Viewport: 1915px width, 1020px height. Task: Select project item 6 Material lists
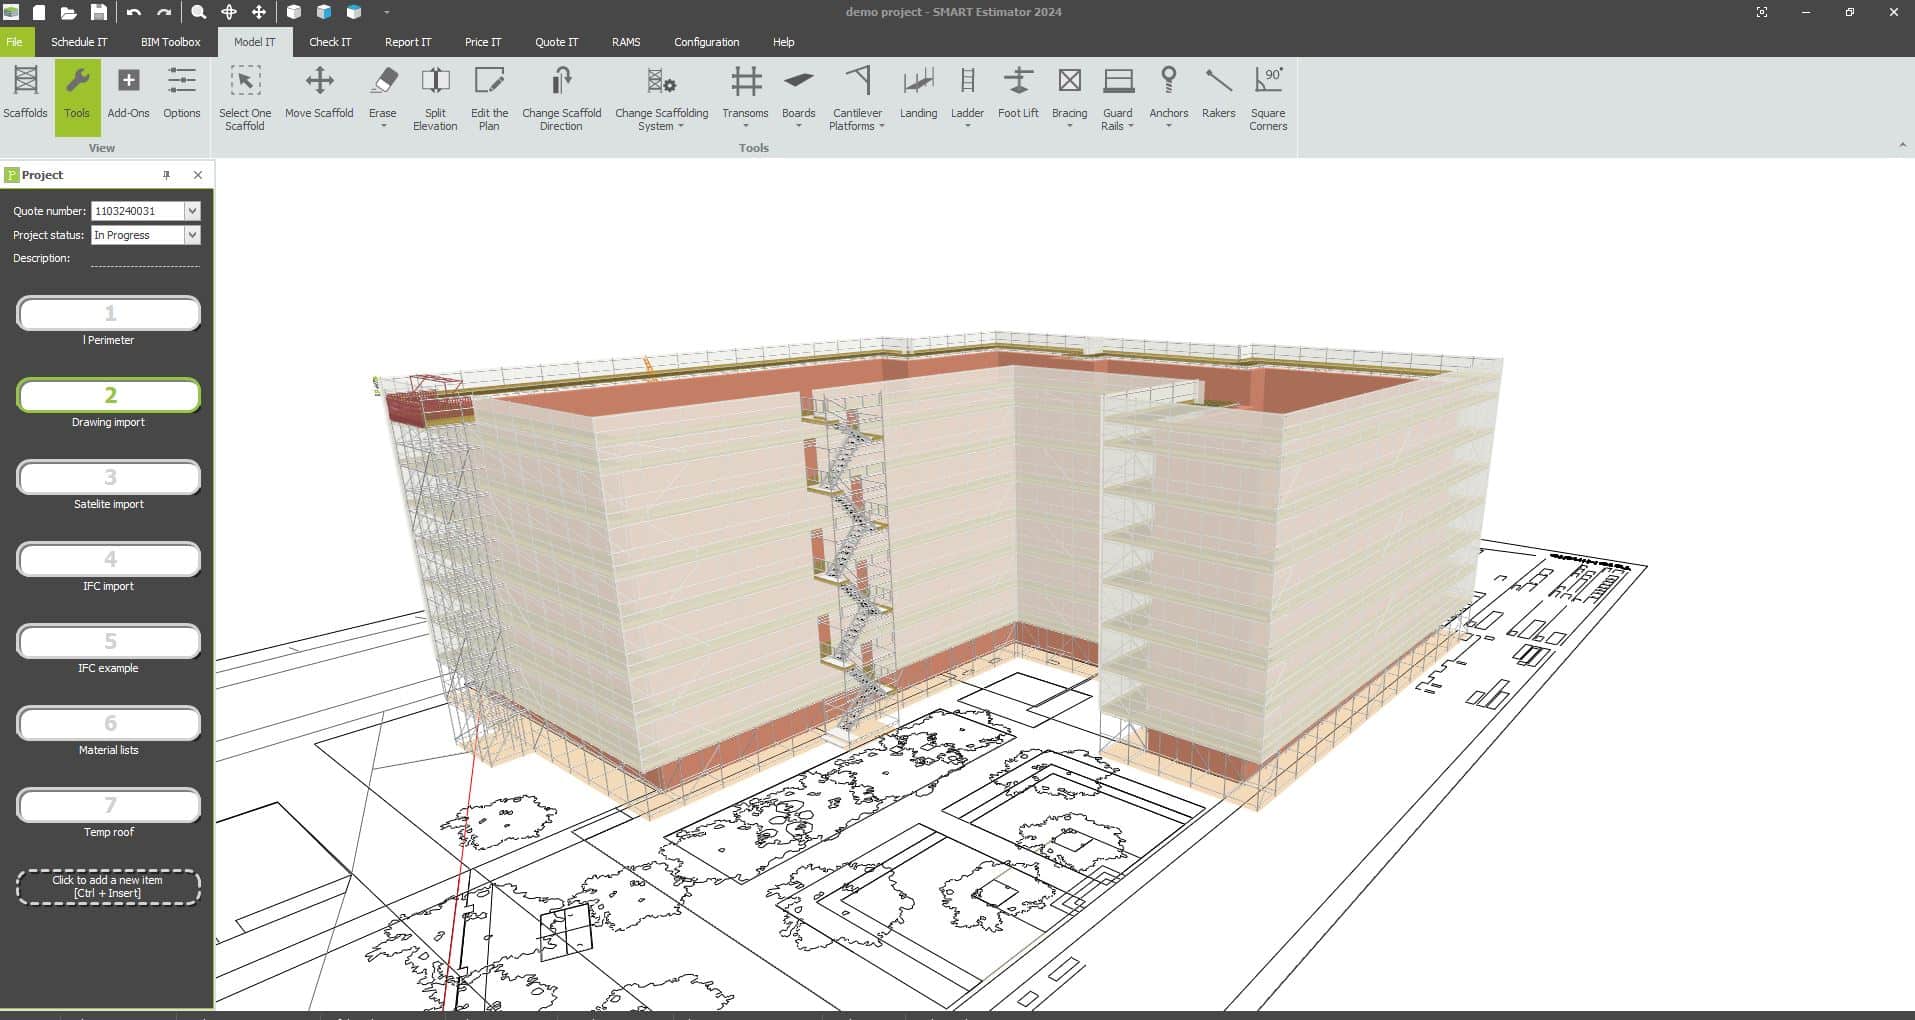109,724
